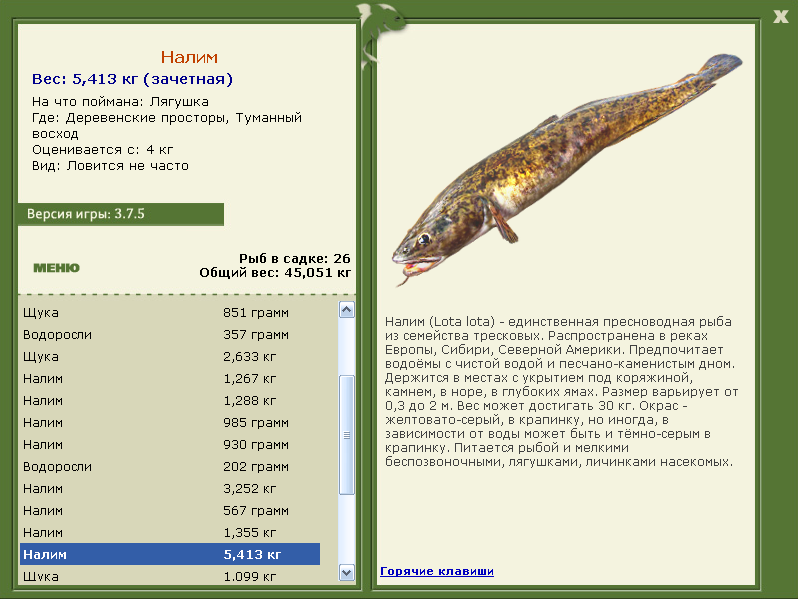The image size is (798, 599).
Task: Select the Водоросли 202 грамм row
Action: click(170, 466)
